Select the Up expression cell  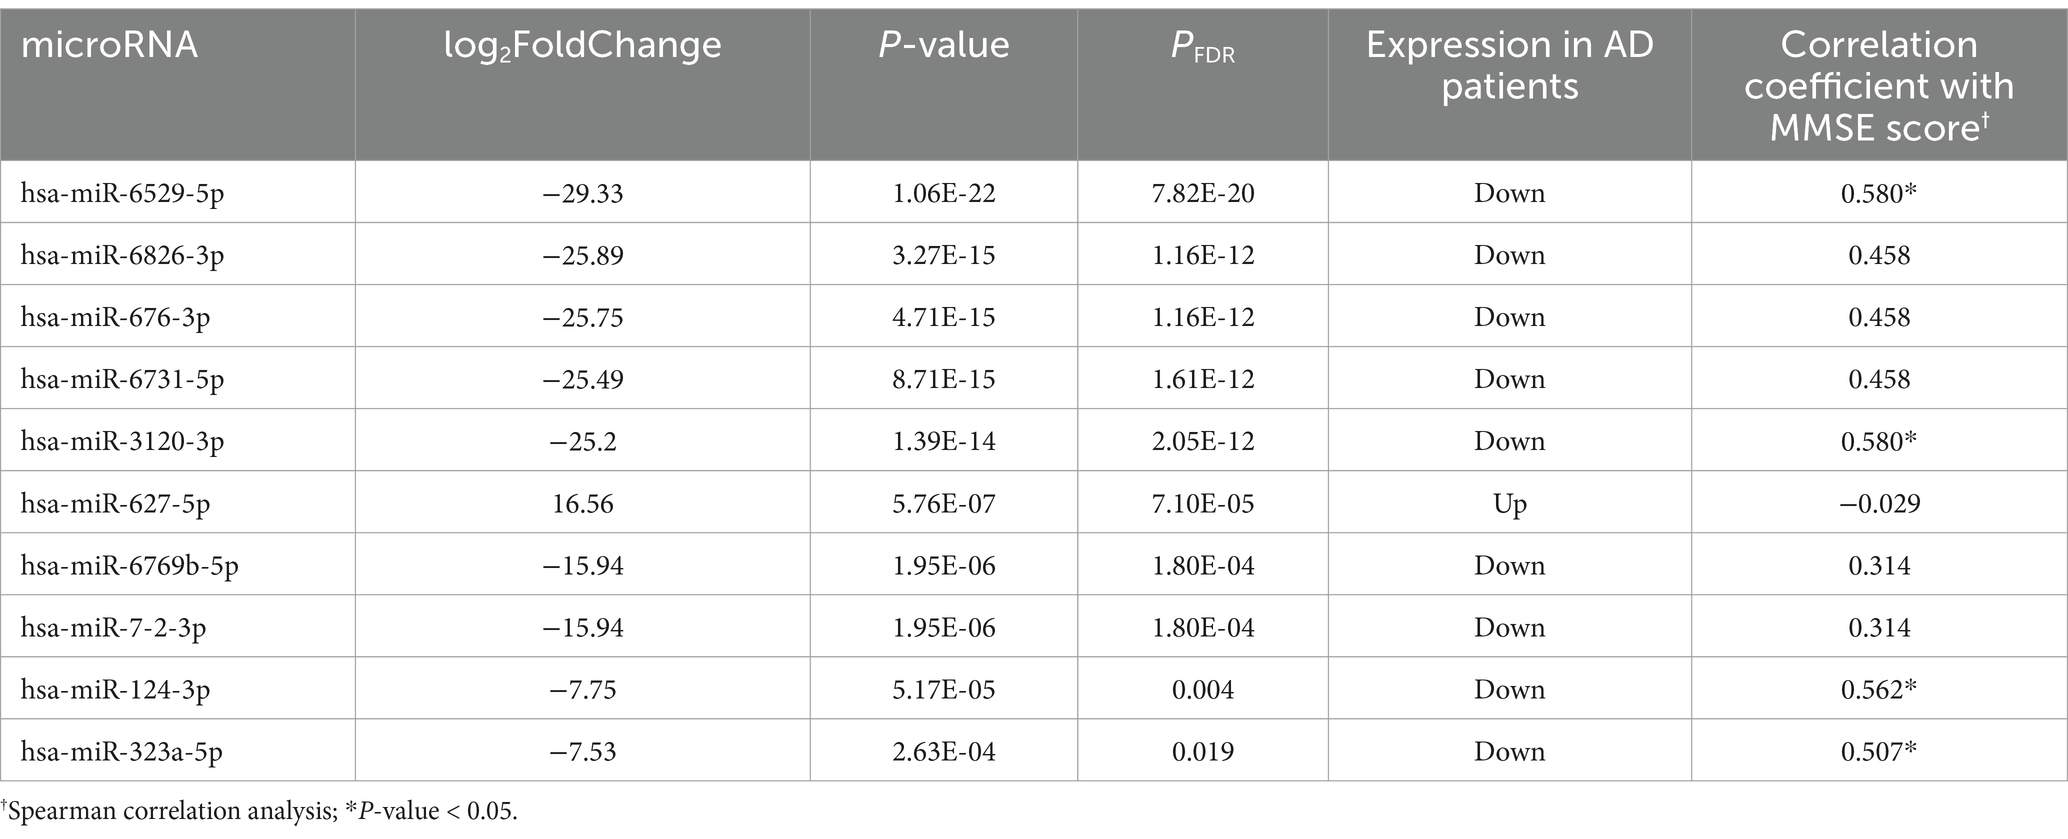[1510, 504]
